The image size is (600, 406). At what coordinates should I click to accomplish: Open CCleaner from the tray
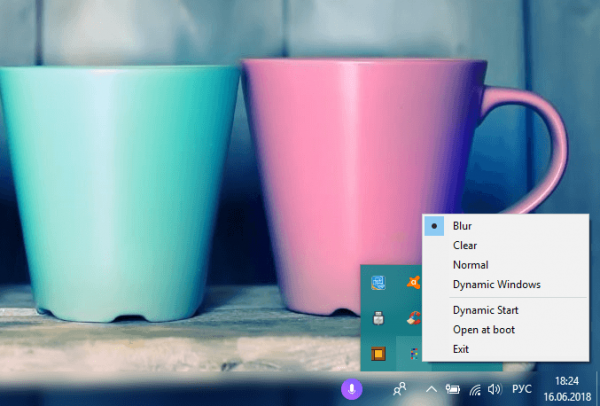(x=414, y=318)
